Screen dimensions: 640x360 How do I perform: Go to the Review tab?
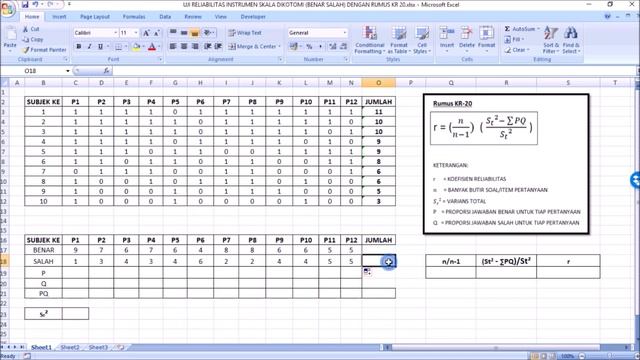193,17
